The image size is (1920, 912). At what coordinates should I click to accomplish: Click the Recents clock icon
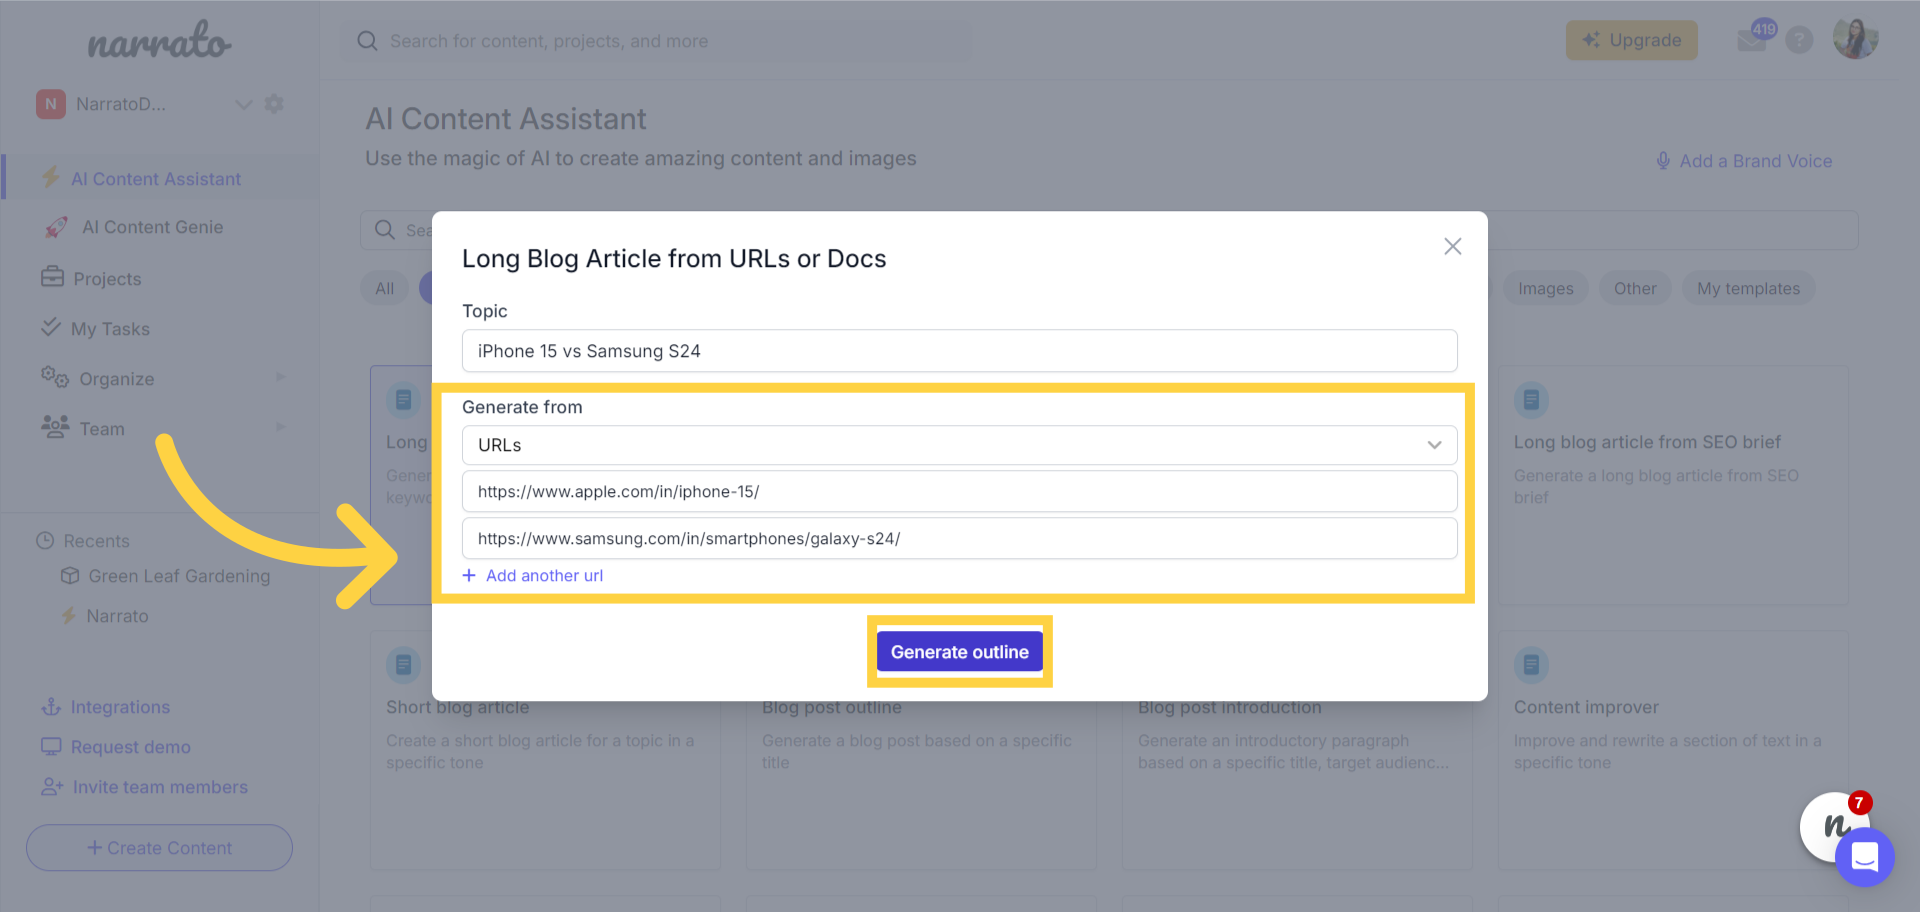click(x=45, y=540)
